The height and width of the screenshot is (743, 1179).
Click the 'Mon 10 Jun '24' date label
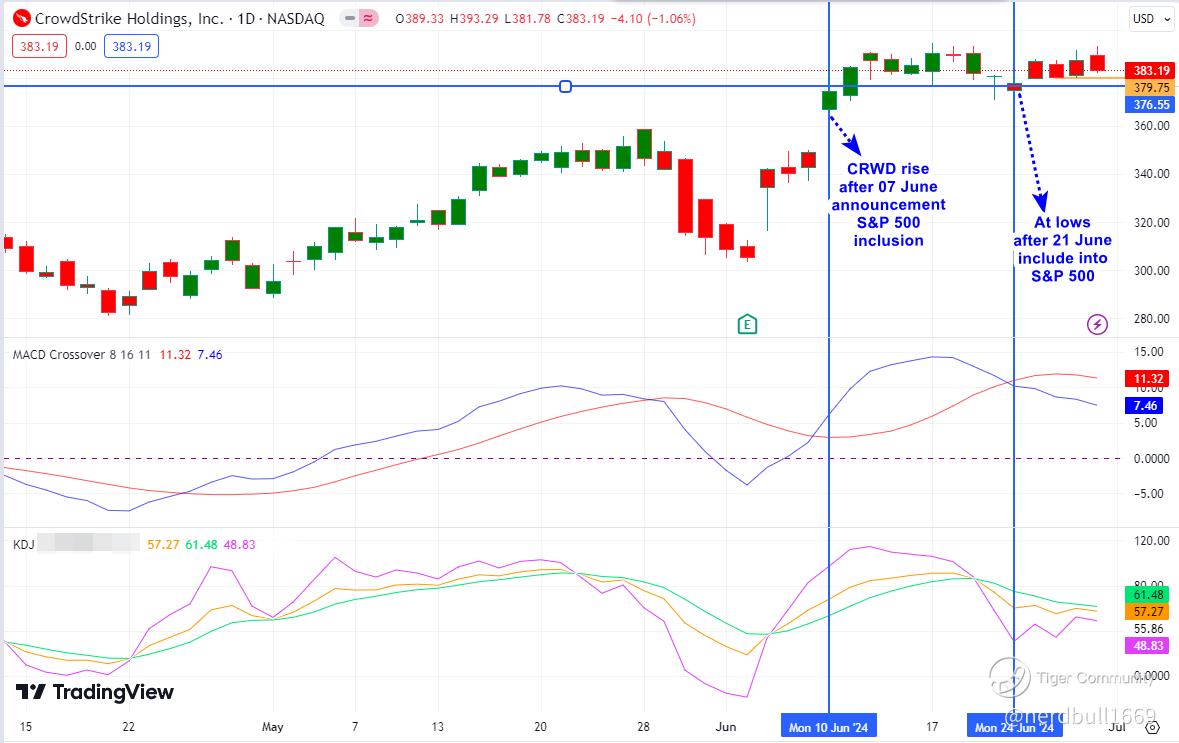coord(829,727)
